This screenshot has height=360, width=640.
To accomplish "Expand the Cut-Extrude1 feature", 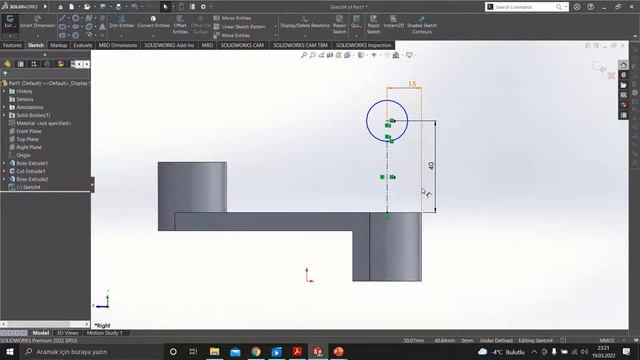I will [4, 171].
